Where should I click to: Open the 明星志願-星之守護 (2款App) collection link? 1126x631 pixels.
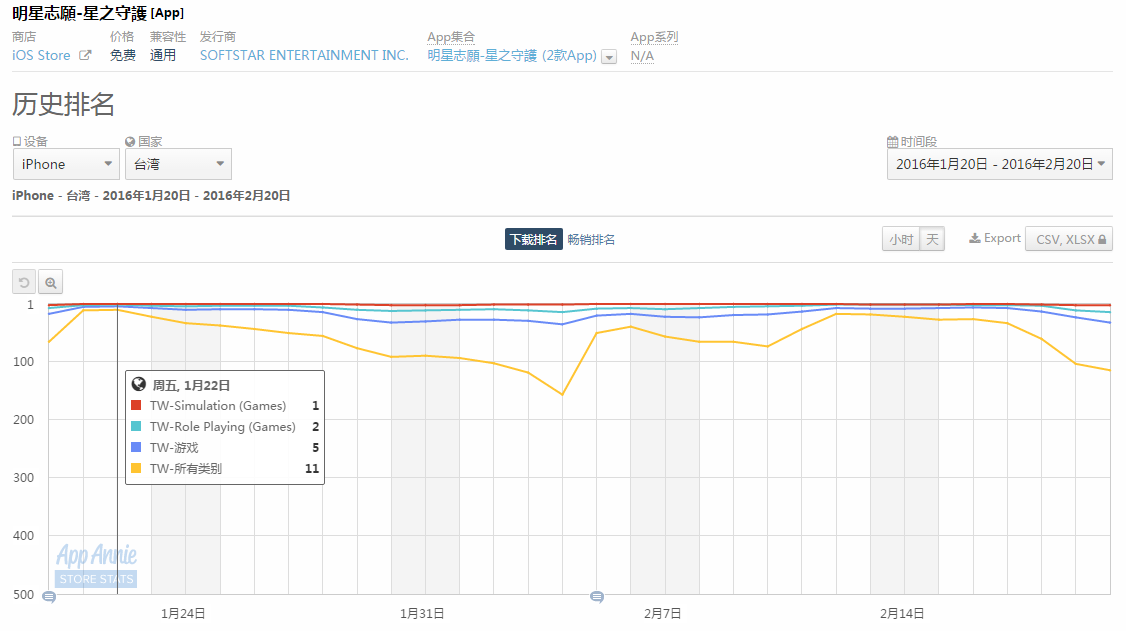[512, 55]
